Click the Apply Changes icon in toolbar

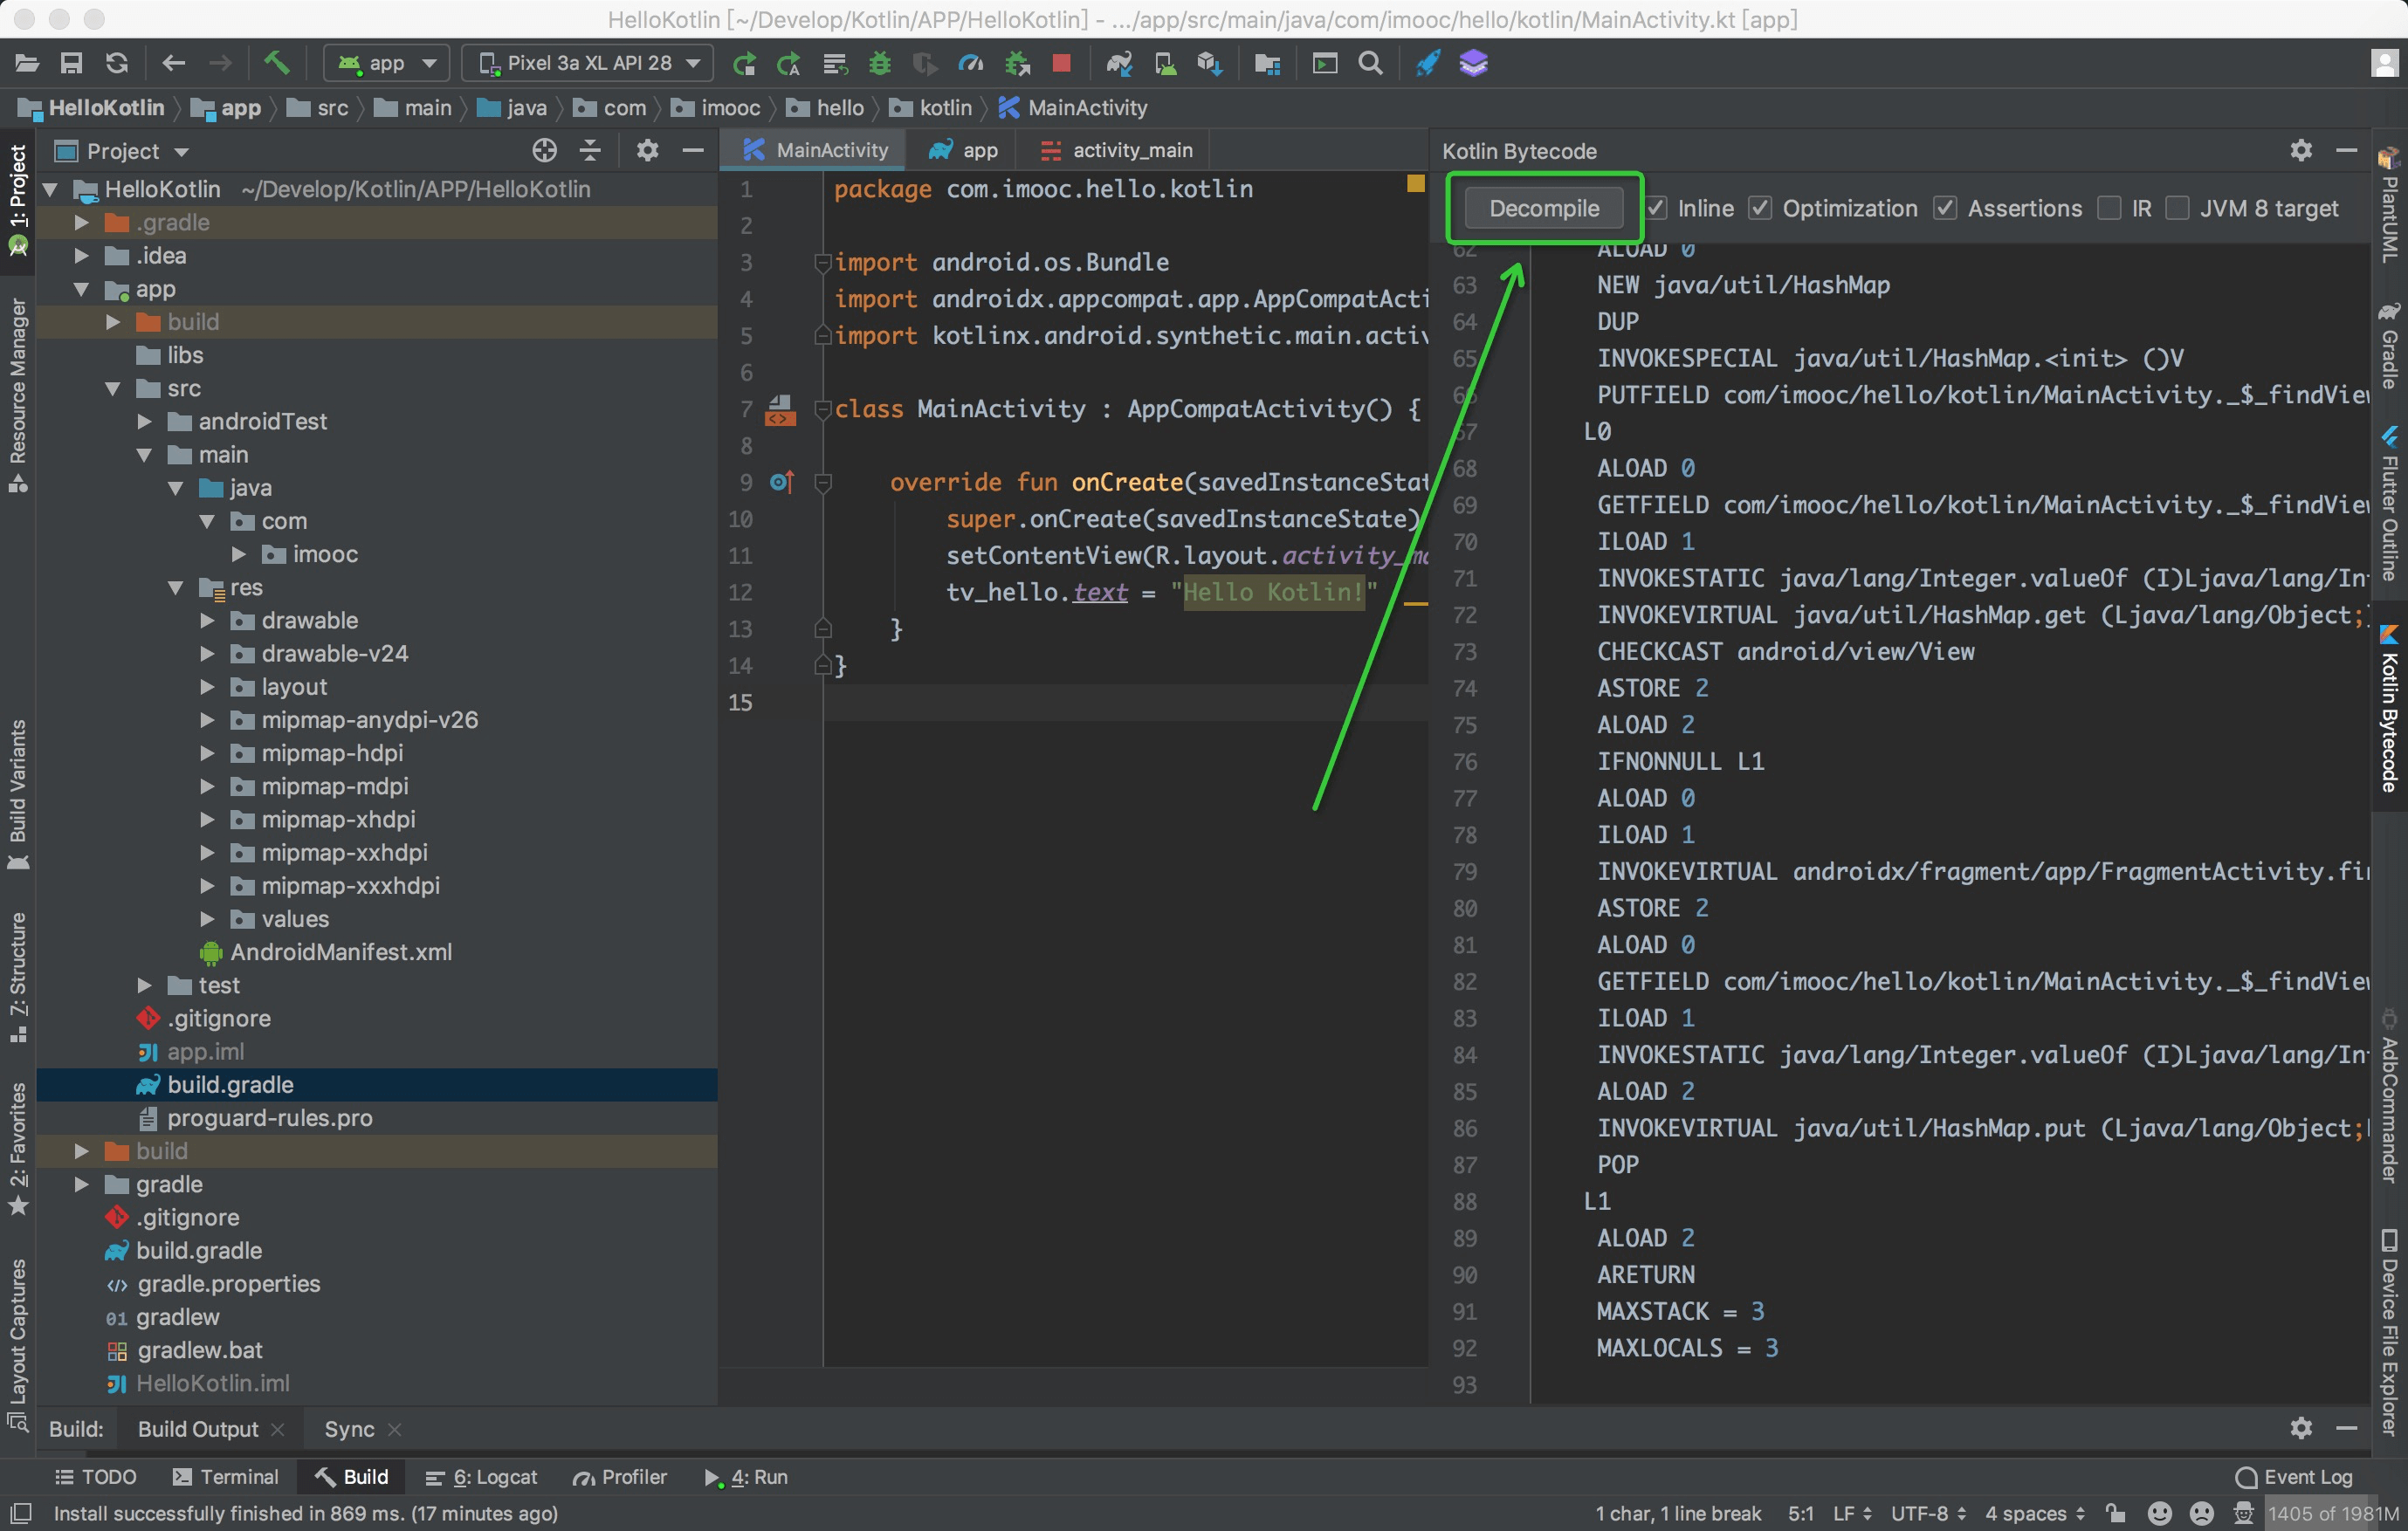pyautogui.click(x=743, y=64)
